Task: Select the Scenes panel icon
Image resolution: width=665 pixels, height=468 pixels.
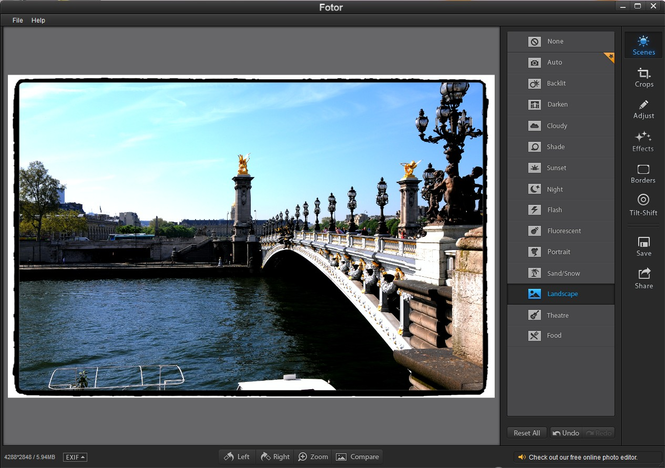Action: point(643,45)
